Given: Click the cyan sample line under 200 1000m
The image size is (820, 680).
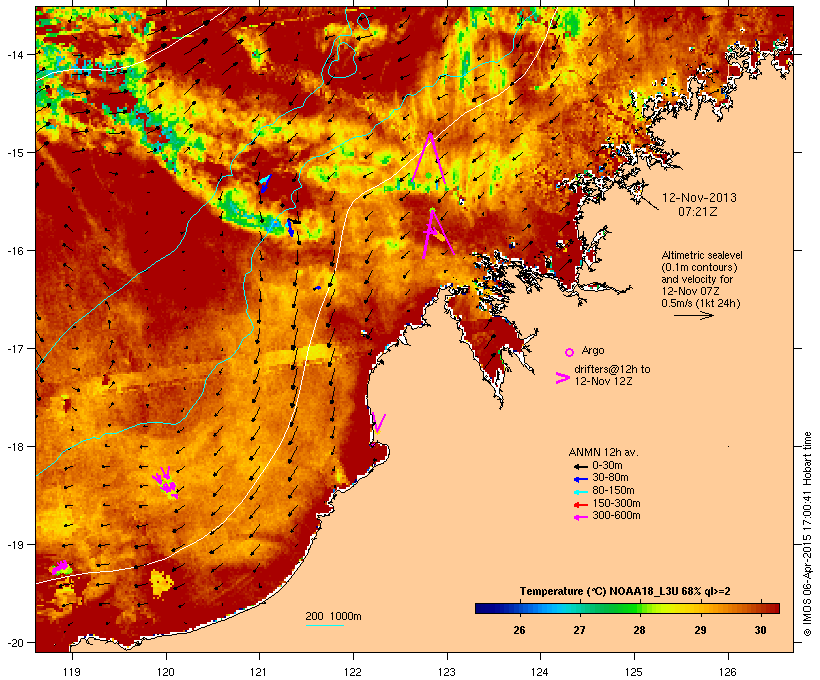Looking at the screenshot, I should point(324,625).
